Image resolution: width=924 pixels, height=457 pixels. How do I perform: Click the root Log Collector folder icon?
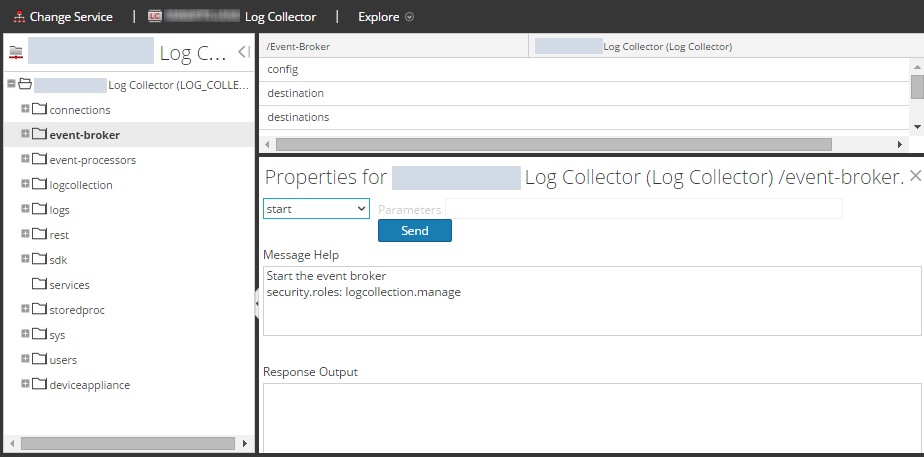[x=25, y=85]
